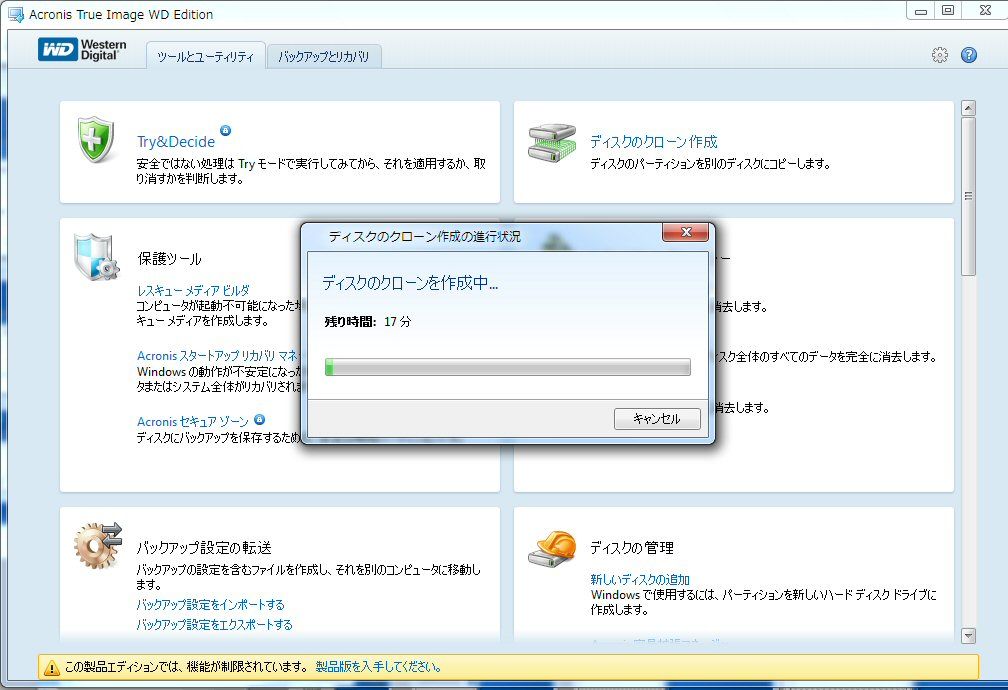This screenshot has height=690, width=1008.
Task: Click the disk clone drives icon
Action: (553, 143)
